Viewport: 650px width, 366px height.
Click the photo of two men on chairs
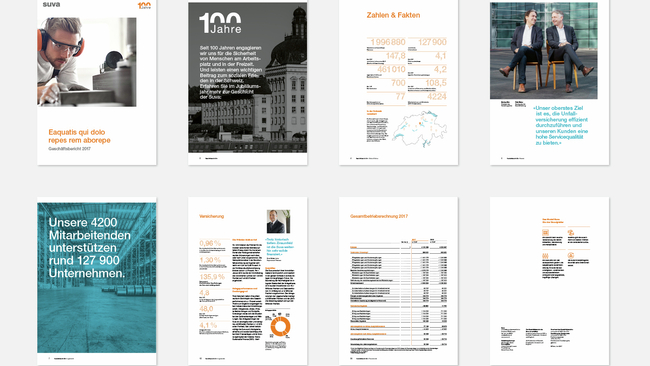point(544,51)
